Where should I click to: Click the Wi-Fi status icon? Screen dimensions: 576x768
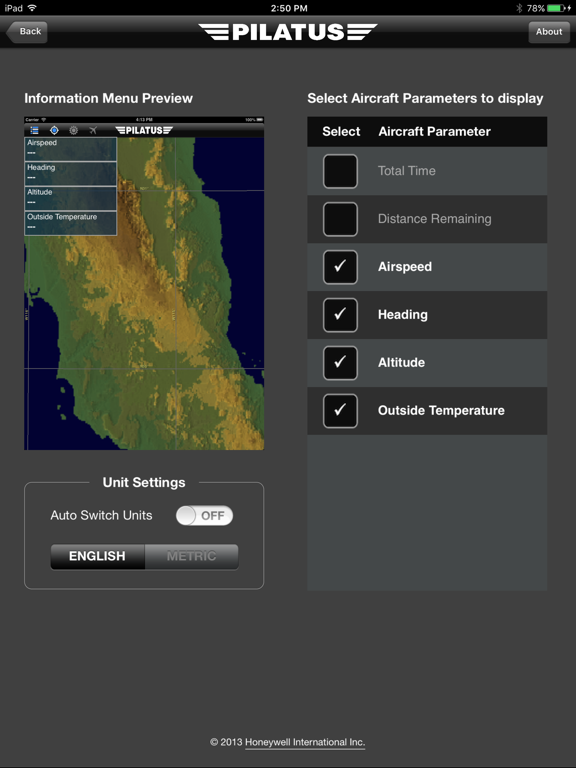(32, 8)
